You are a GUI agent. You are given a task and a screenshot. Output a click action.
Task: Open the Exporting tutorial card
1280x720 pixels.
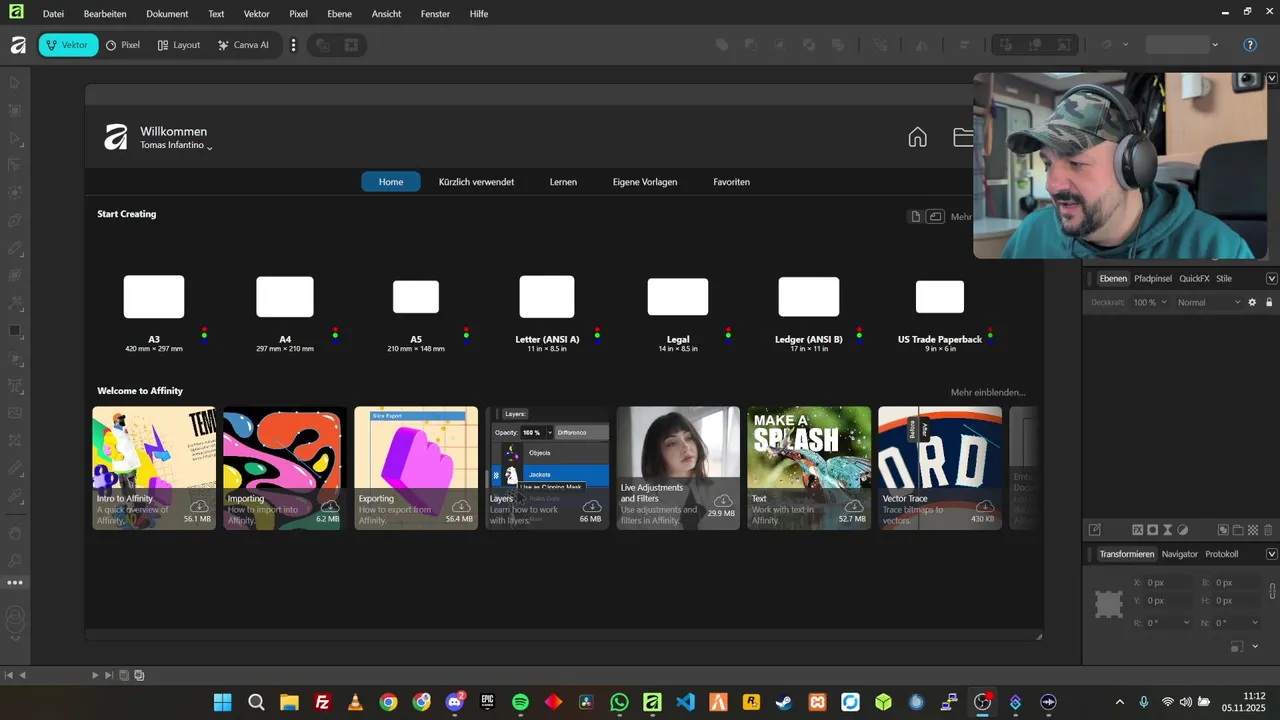coord(416,468)
